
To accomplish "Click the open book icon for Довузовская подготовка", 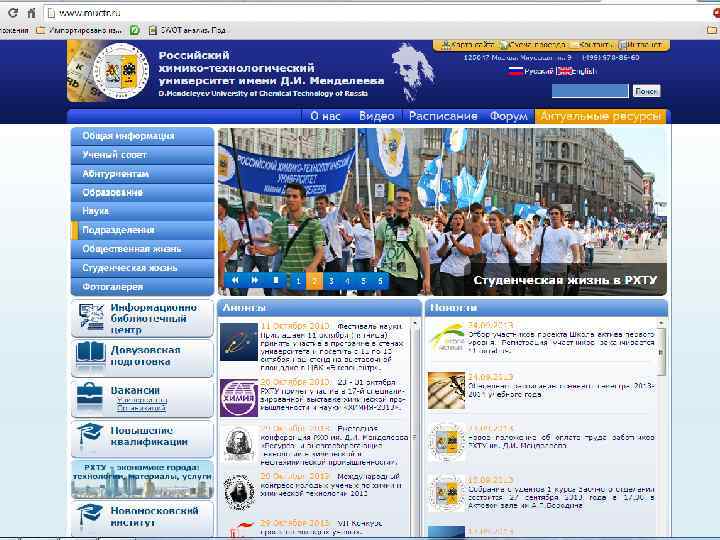I will point(90,354).
